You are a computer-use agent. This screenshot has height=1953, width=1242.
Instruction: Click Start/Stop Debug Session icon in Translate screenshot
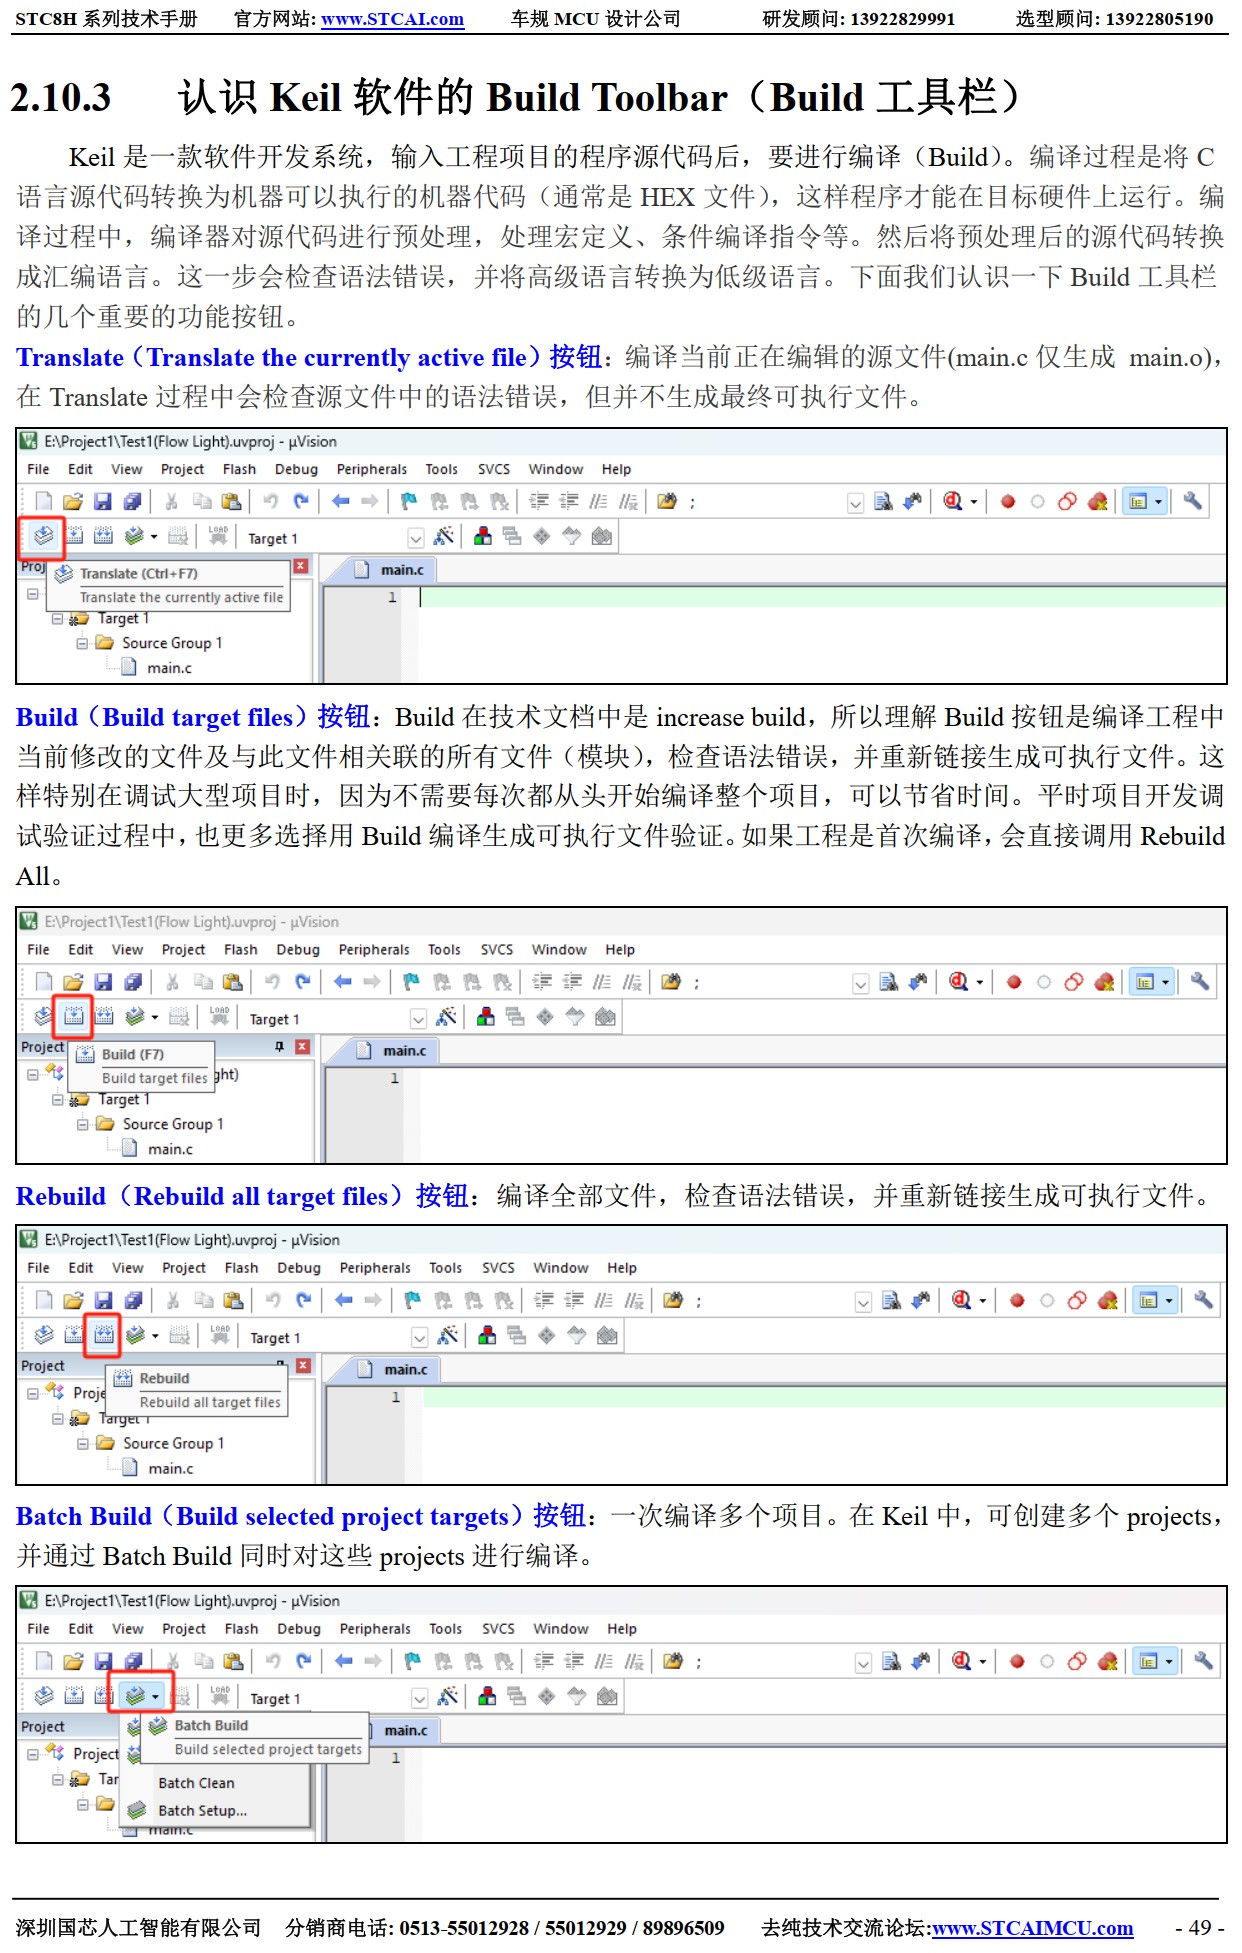[953, 501]
